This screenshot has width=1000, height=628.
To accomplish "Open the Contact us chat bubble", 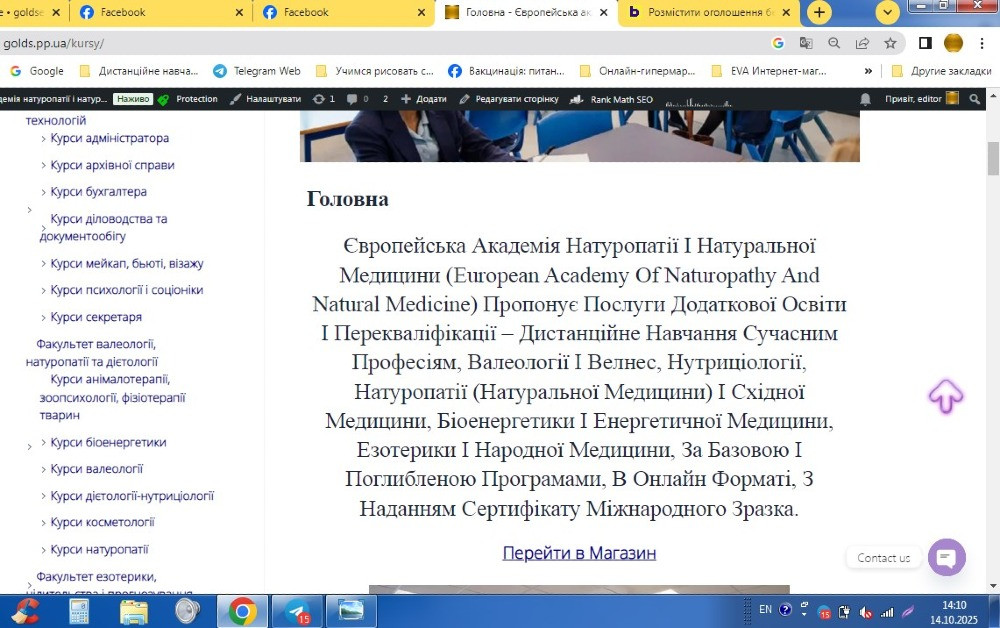I will [946, 557].
